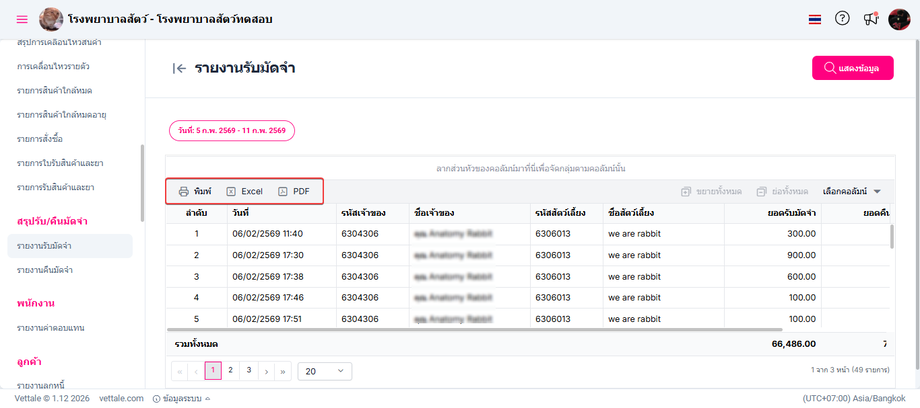Click the table horizontal scrollbar

(x=475, y=330)
